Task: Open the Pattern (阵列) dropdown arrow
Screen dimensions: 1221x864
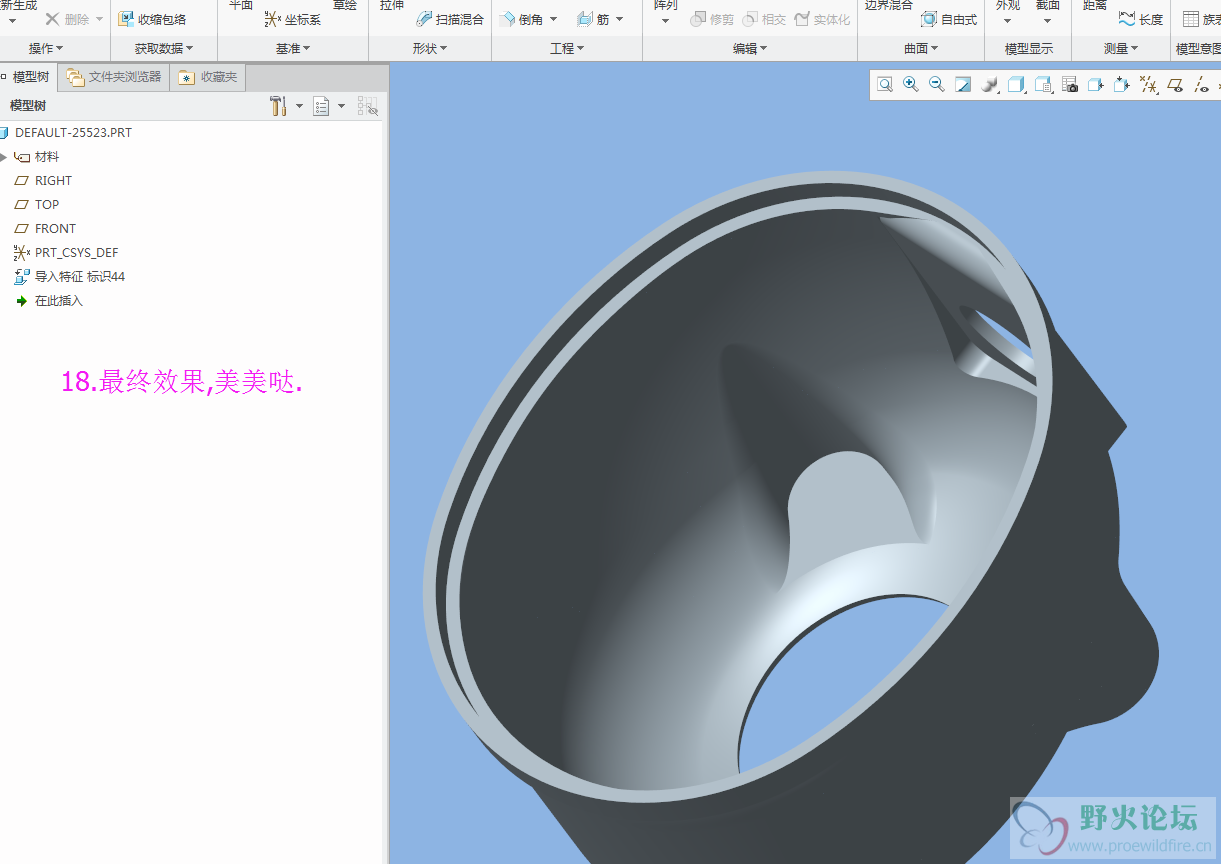Action: [666, 20]
